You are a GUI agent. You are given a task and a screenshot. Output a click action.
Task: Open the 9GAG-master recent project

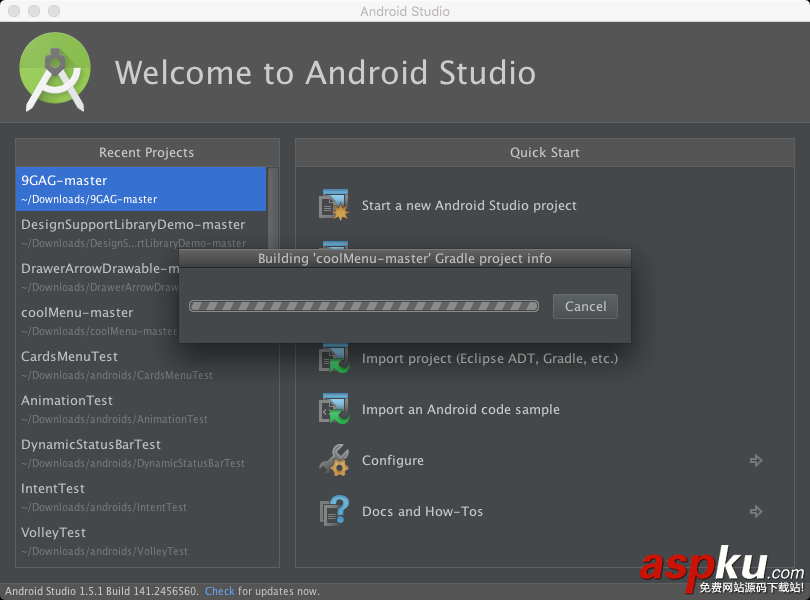pos(140,189)
